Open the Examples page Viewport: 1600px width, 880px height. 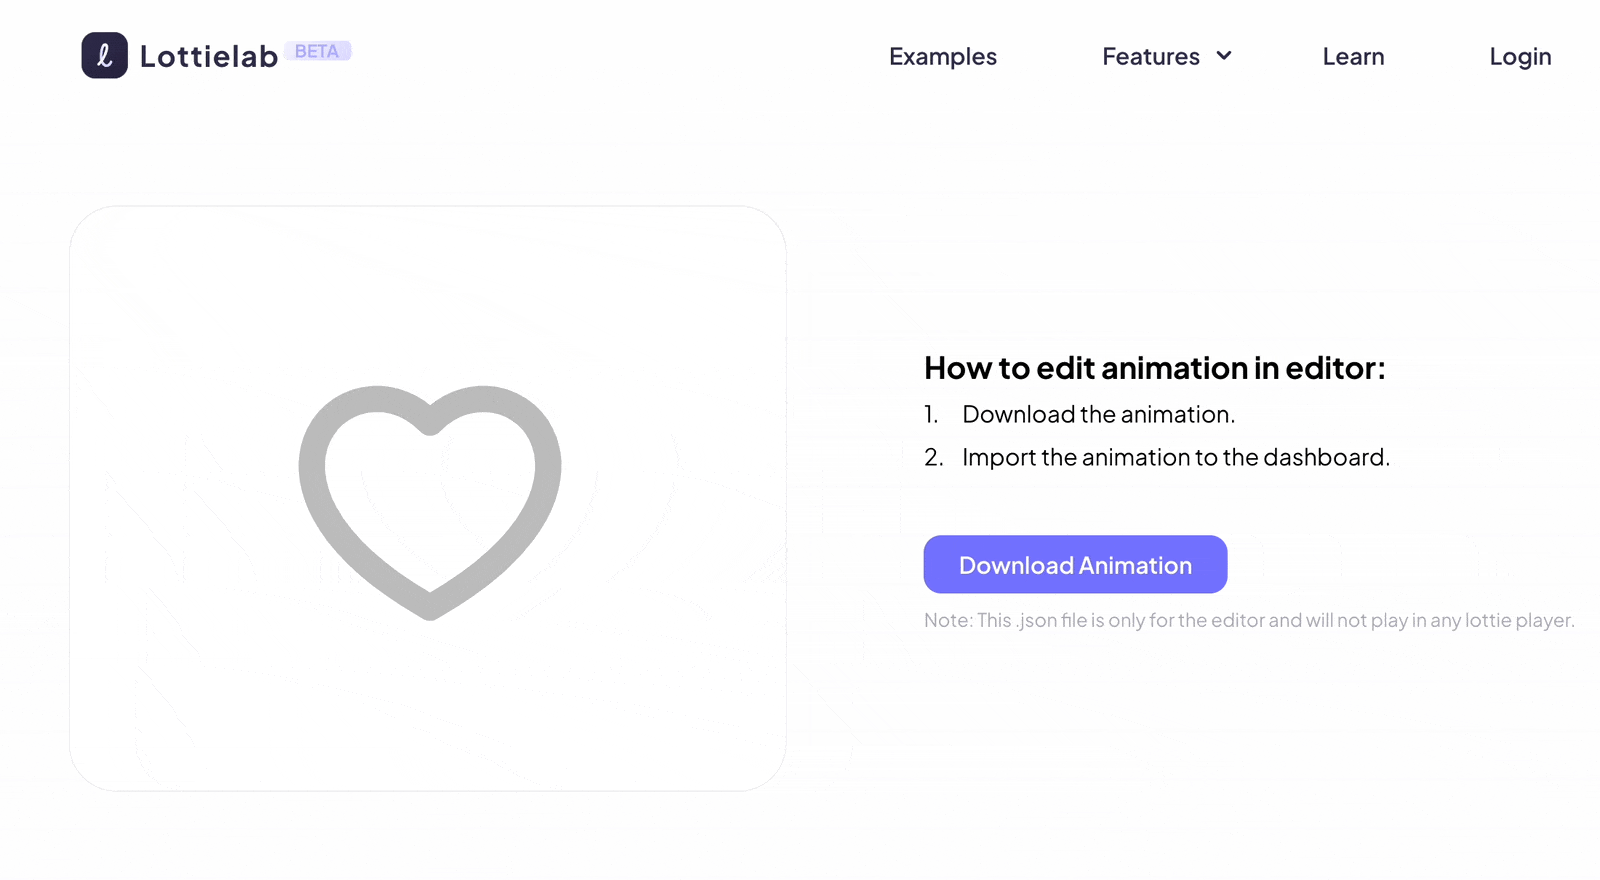942,57
